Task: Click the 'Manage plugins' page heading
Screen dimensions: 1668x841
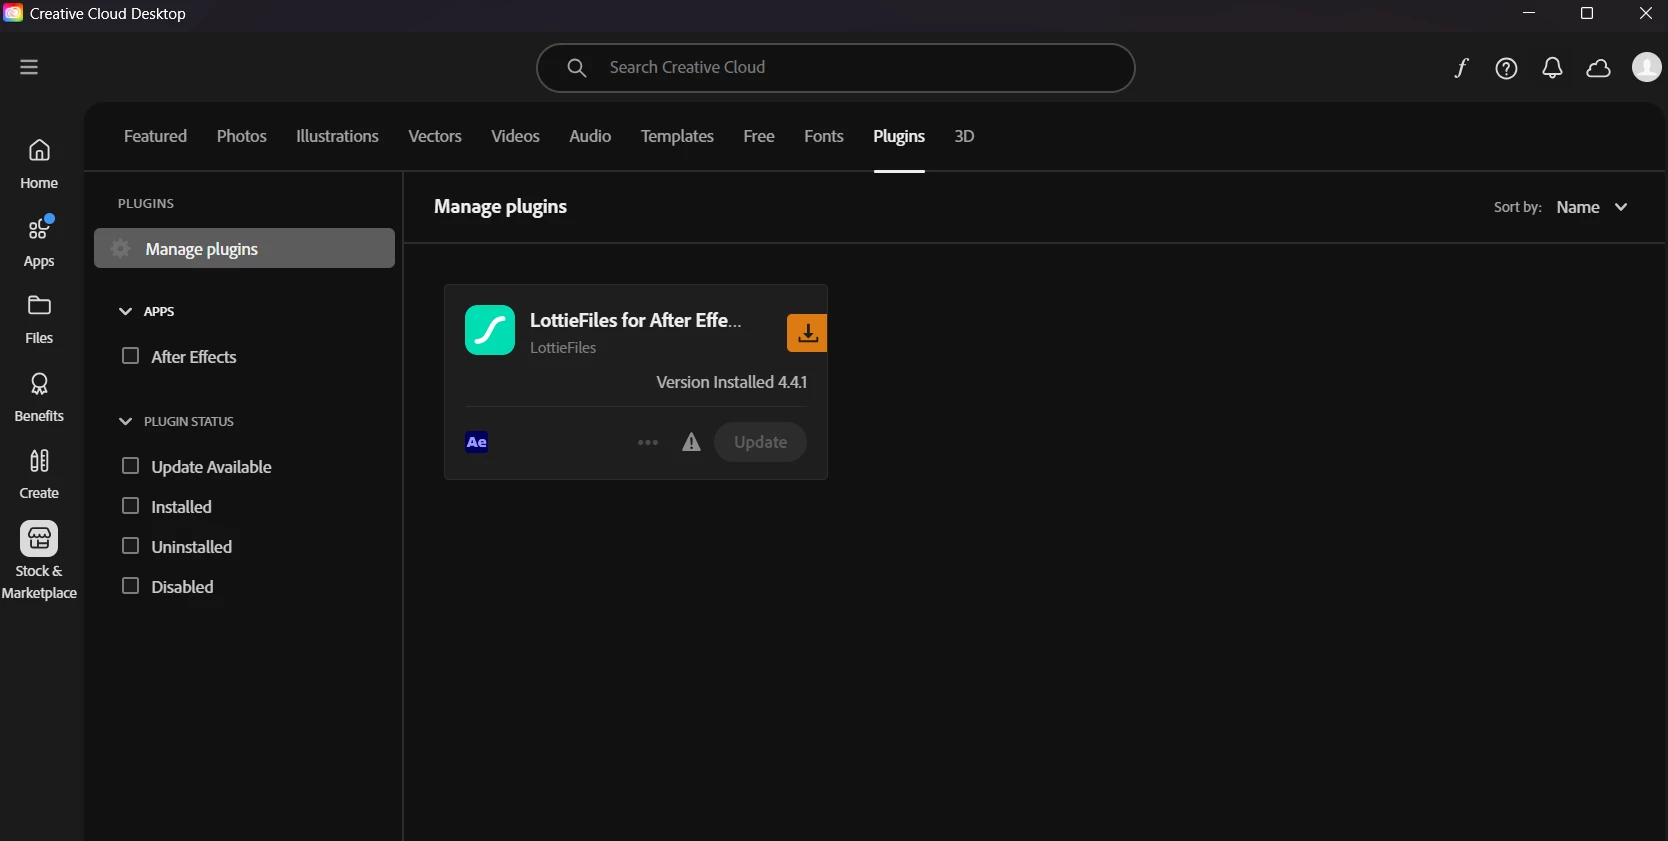Action: click(500, 207)
